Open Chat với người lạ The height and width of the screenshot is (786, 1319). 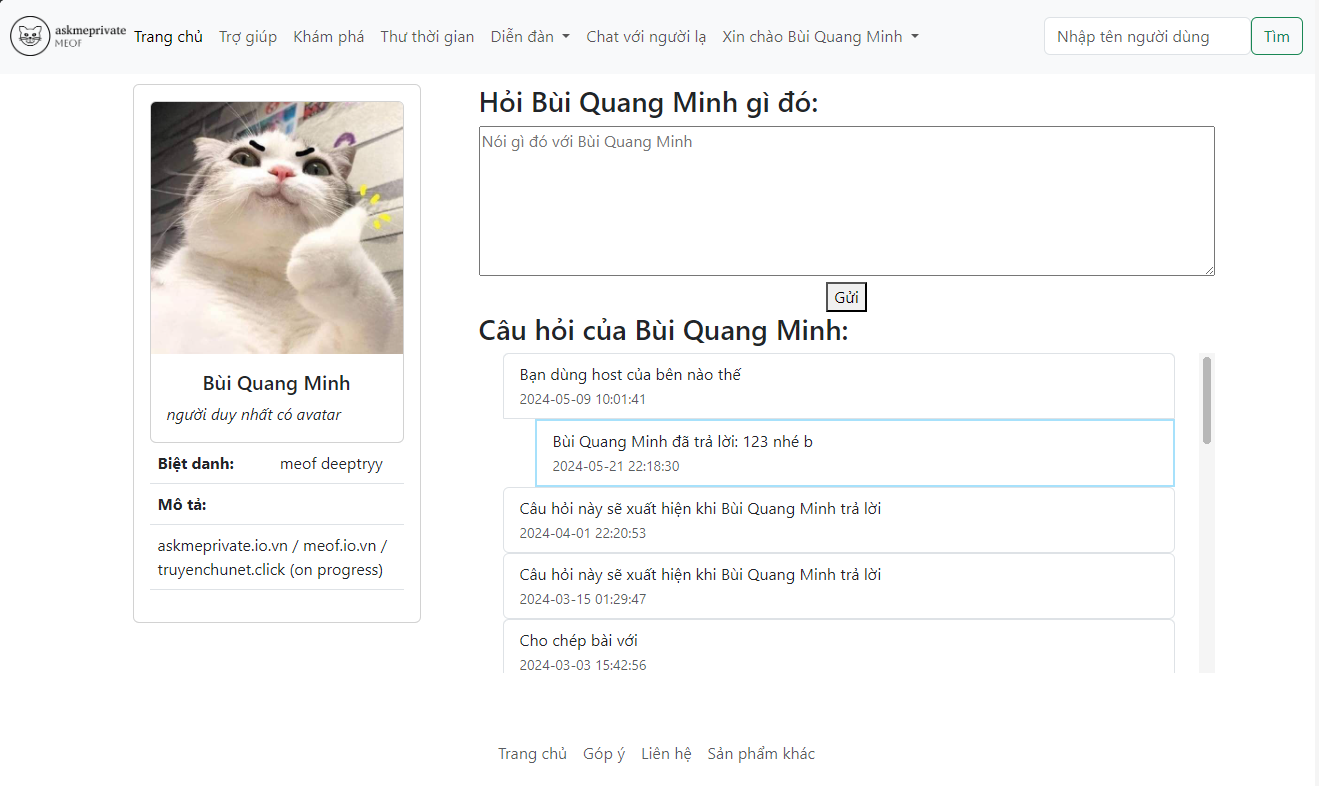tap(646, 36)
